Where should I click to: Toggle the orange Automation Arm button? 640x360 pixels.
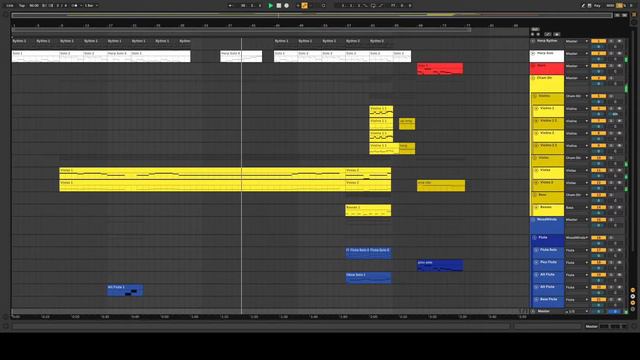[x=304, y=6]
